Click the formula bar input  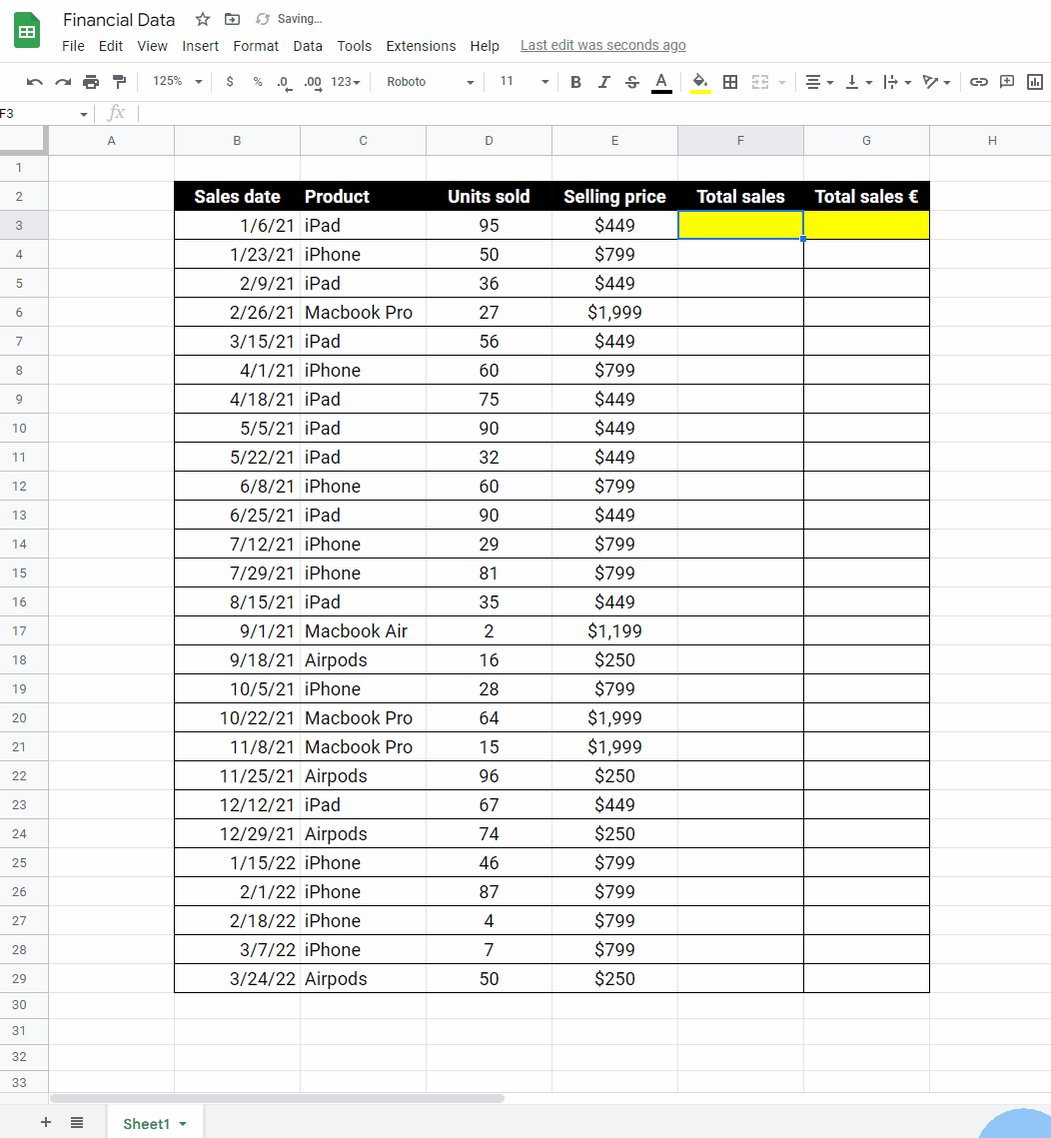click(592, 113)
